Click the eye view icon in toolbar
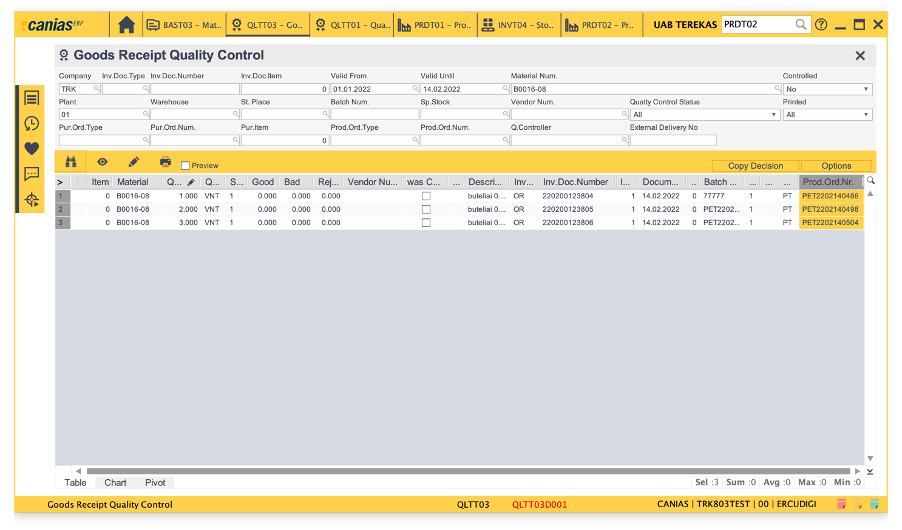 (102, 162)
